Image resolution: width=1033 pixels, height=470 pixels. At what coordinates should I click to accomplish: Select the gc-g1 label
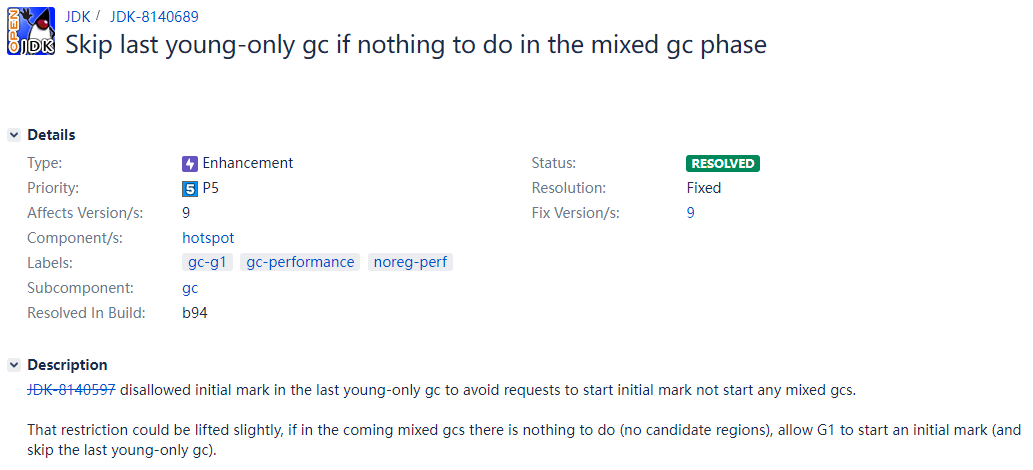(x=208, y=262)
